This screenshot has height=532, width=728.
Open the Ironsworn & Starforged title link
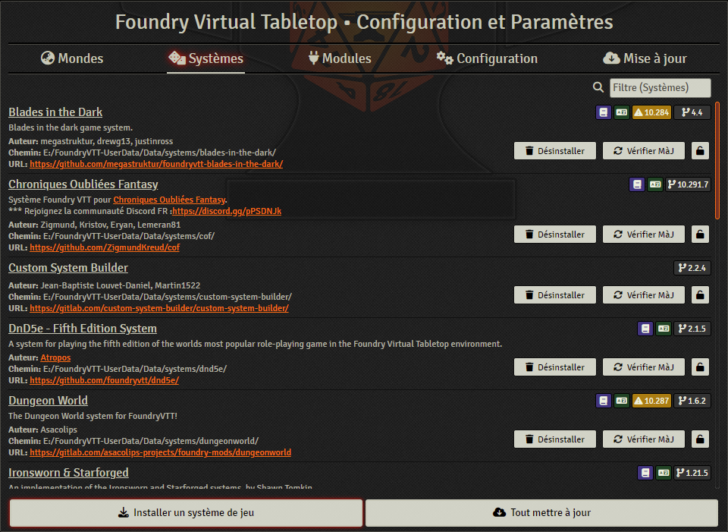pos(68,473)
